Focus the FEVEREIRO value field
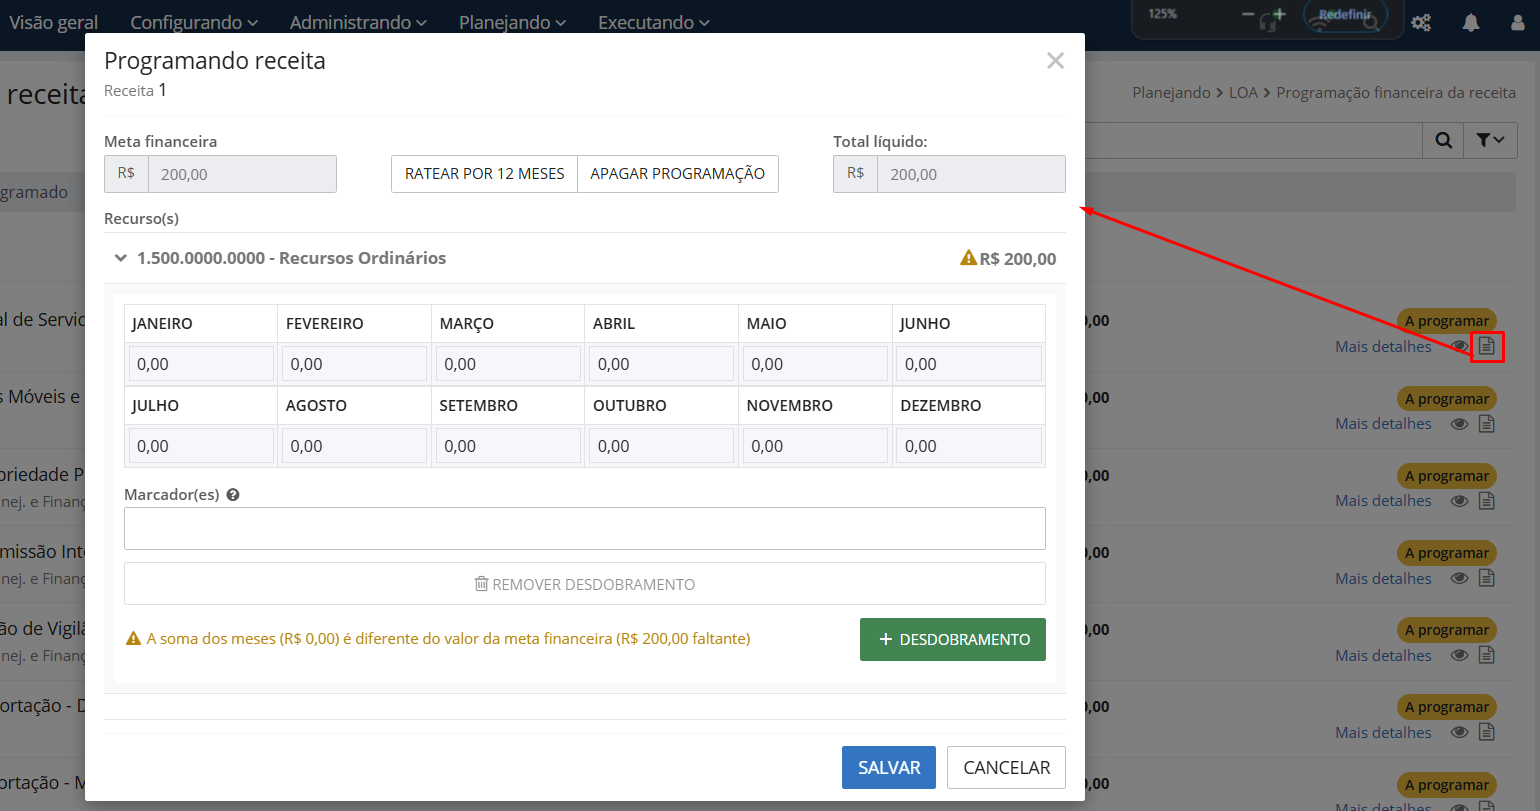1540x811 pixels. [355, 364]
